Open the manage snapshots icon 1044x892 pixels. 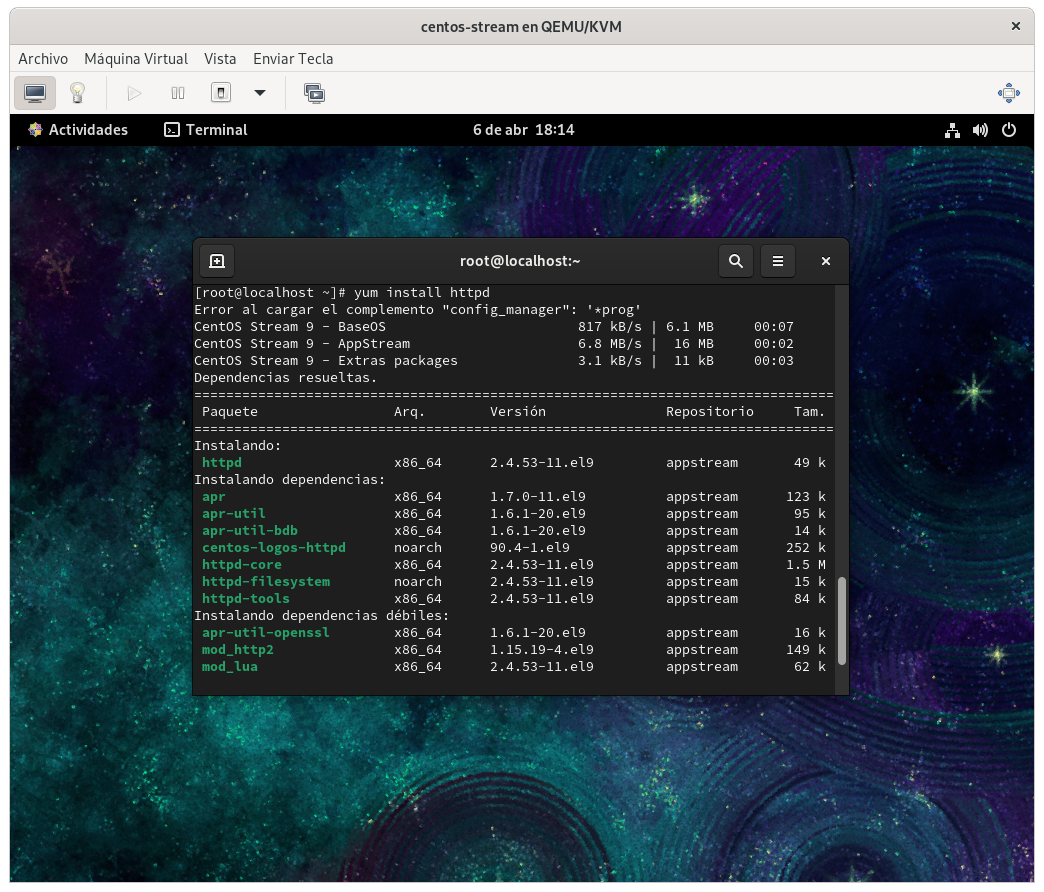[x=314, y=93]
